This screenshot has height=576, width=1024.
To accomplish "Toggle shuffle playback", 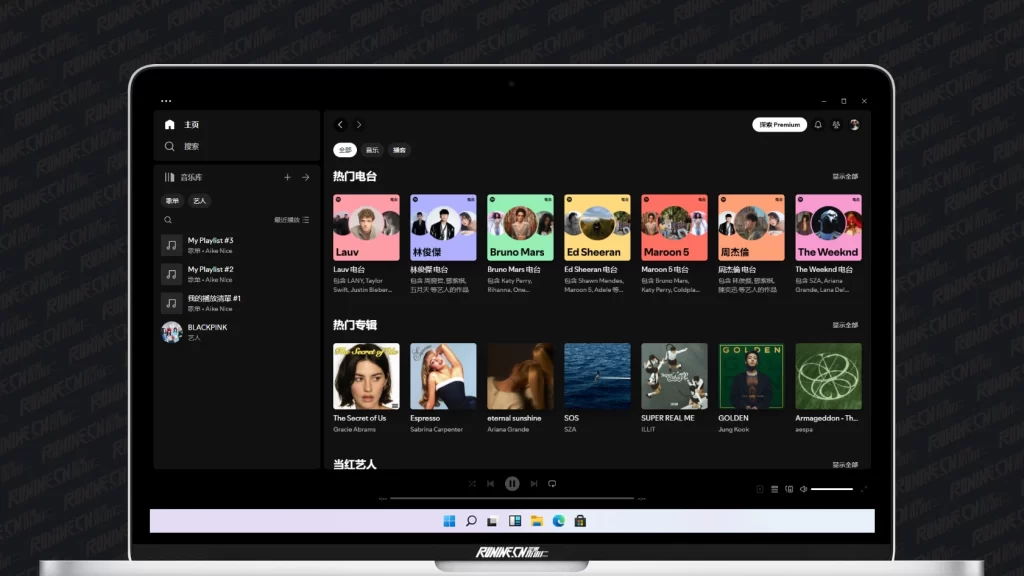I will [x=472, y=484].
